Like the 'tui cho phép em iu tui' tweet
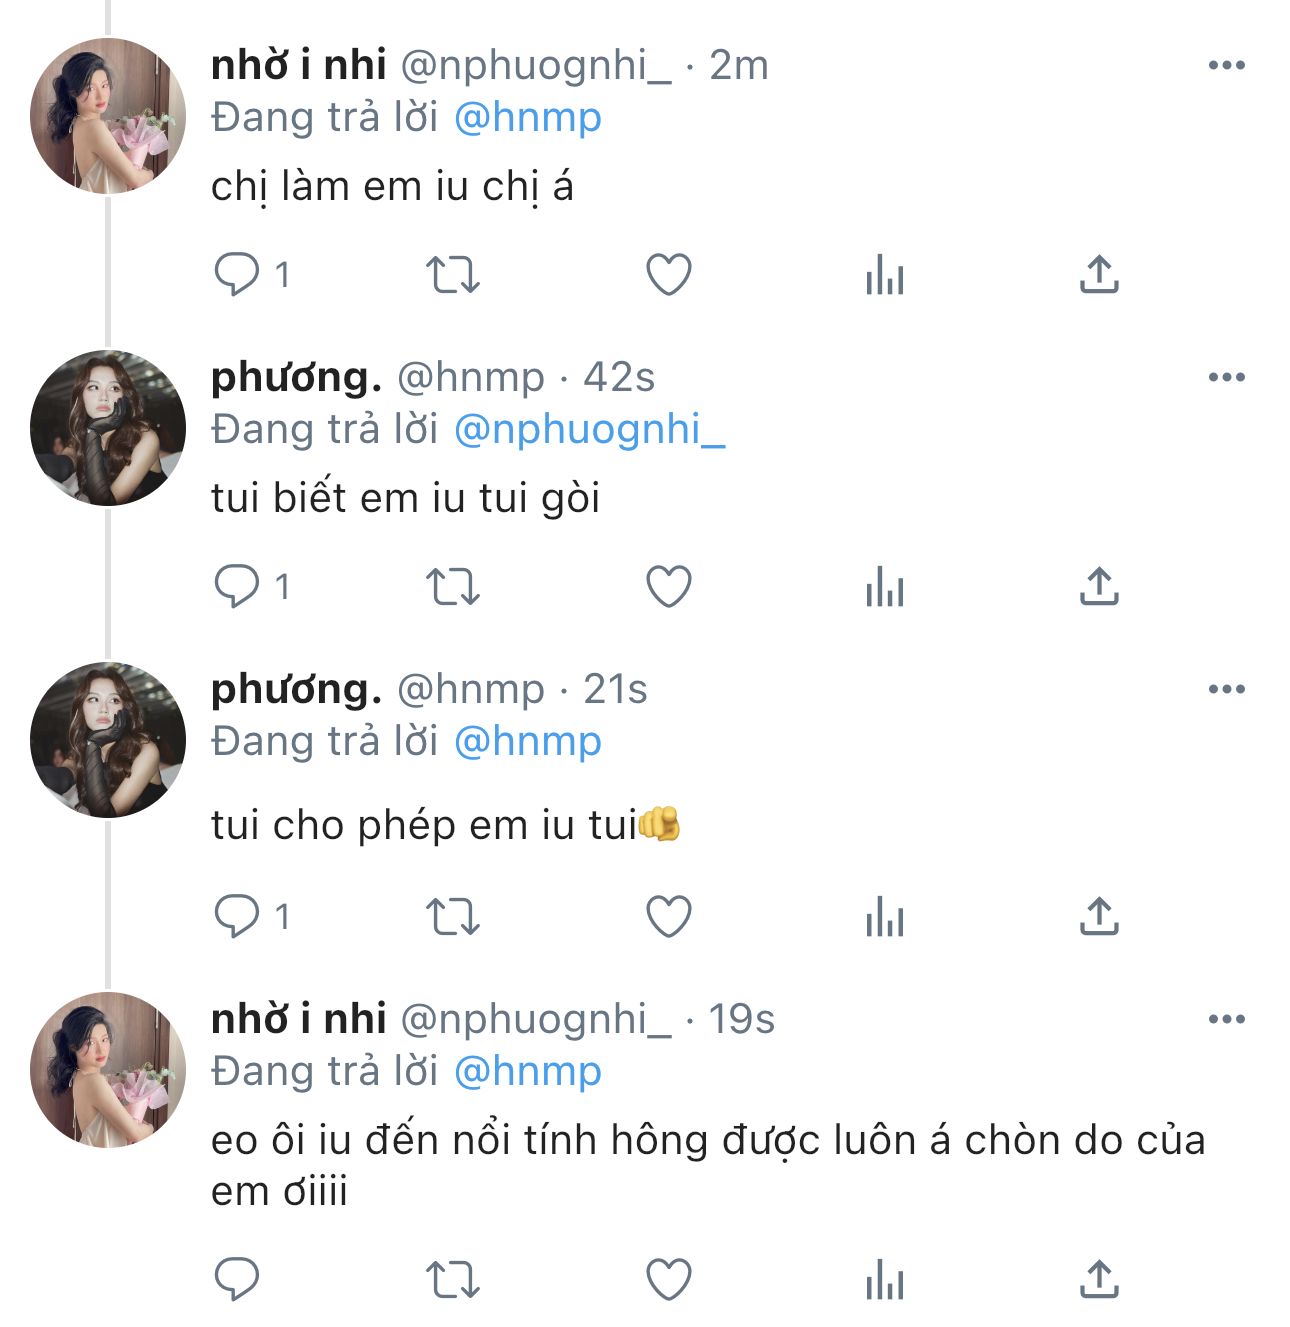1290x1327 pixels. [x=669, y=916]
